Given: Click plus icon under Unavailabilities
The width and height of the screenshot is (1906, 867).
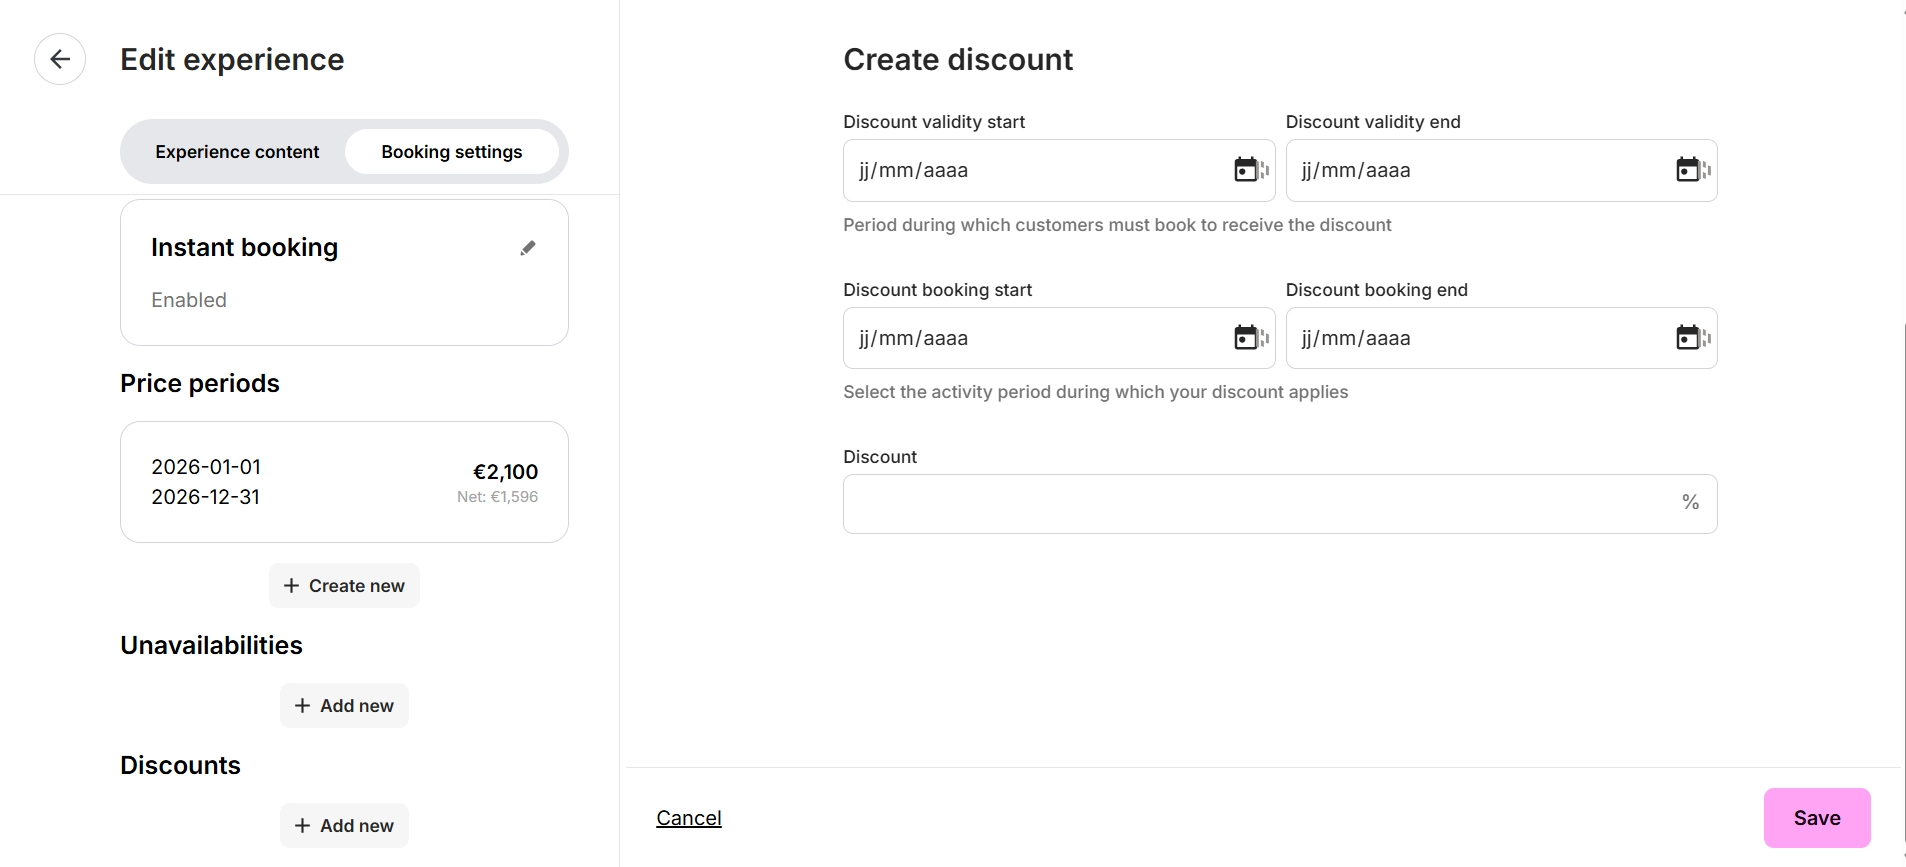Looking at the screenshot, I should [303, 706].
